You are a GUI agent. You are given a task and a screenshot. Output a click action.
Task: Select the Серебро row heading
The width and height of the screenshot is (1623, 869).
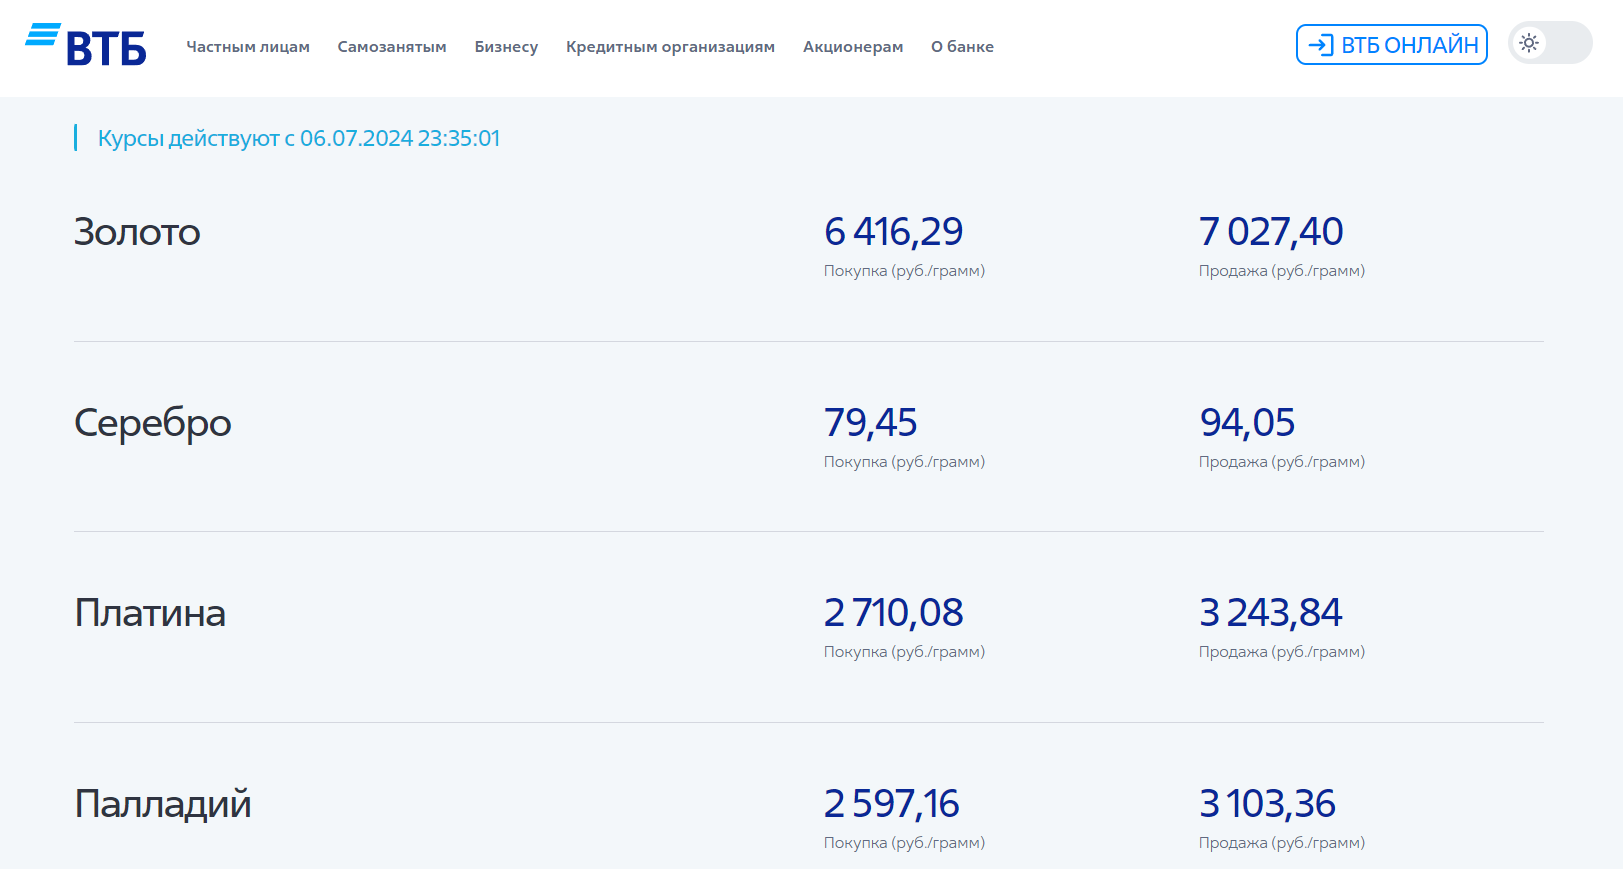pos(152,423)
